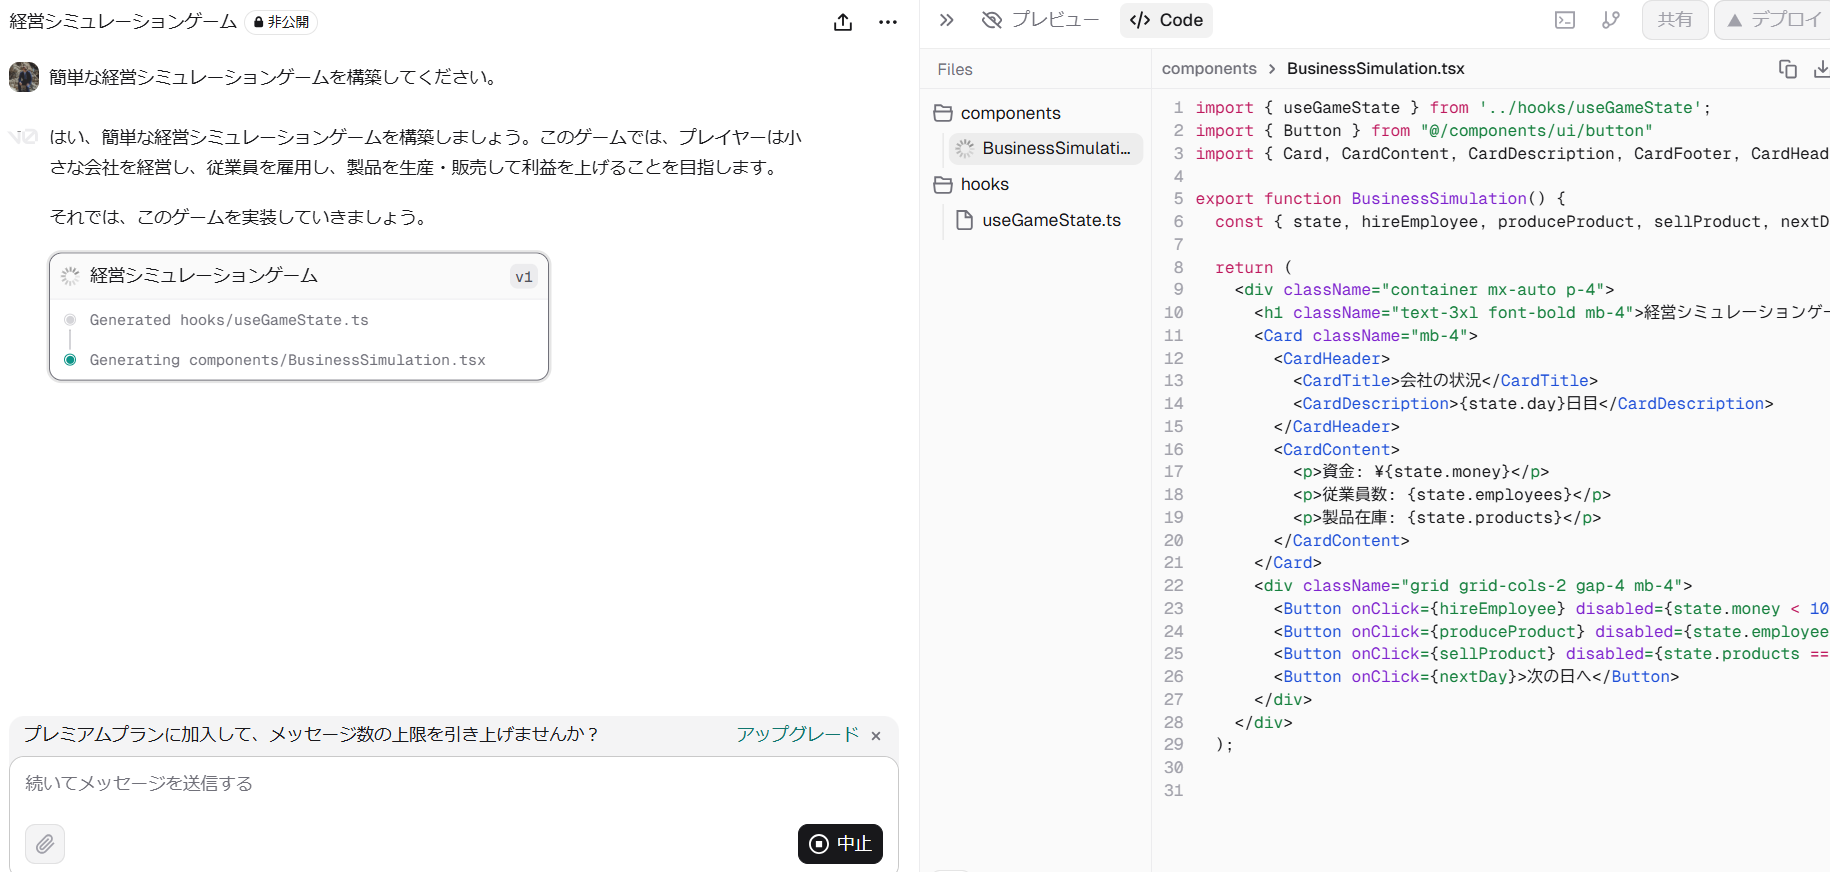Click the Generating components/BusinessSimulation.tsx step
The image size is (1830, 872).
pyautogui.click(x=287, y=360)
